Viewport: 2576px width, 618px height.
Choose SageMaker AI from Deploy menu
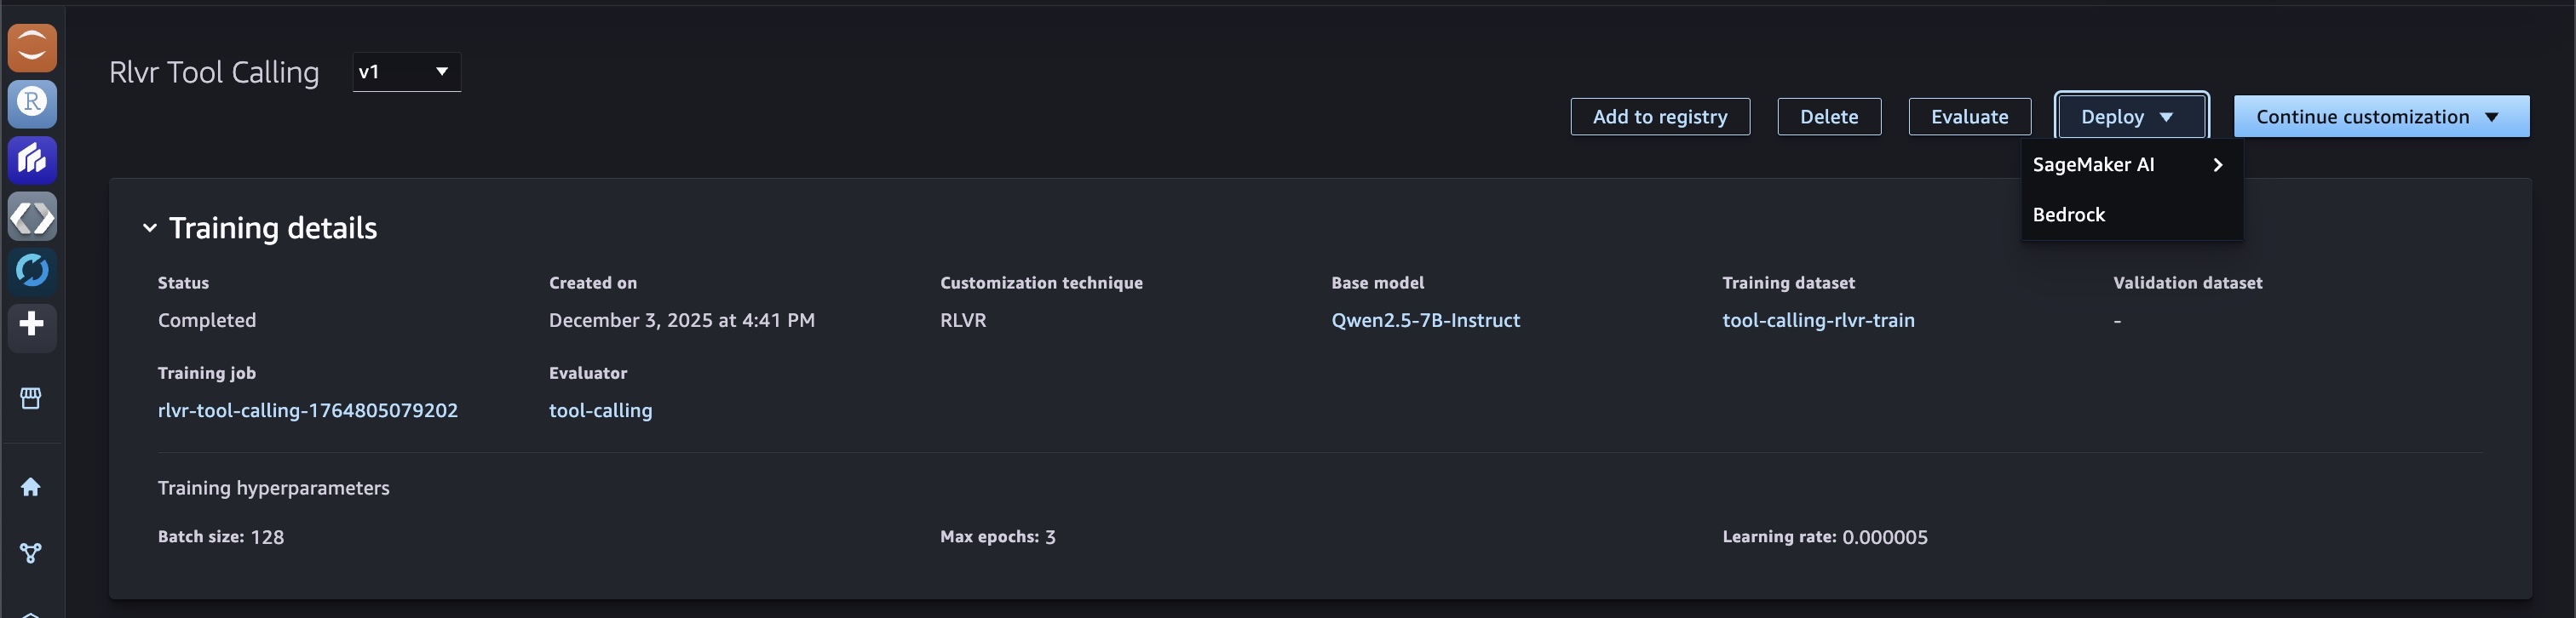point(2131,165)
